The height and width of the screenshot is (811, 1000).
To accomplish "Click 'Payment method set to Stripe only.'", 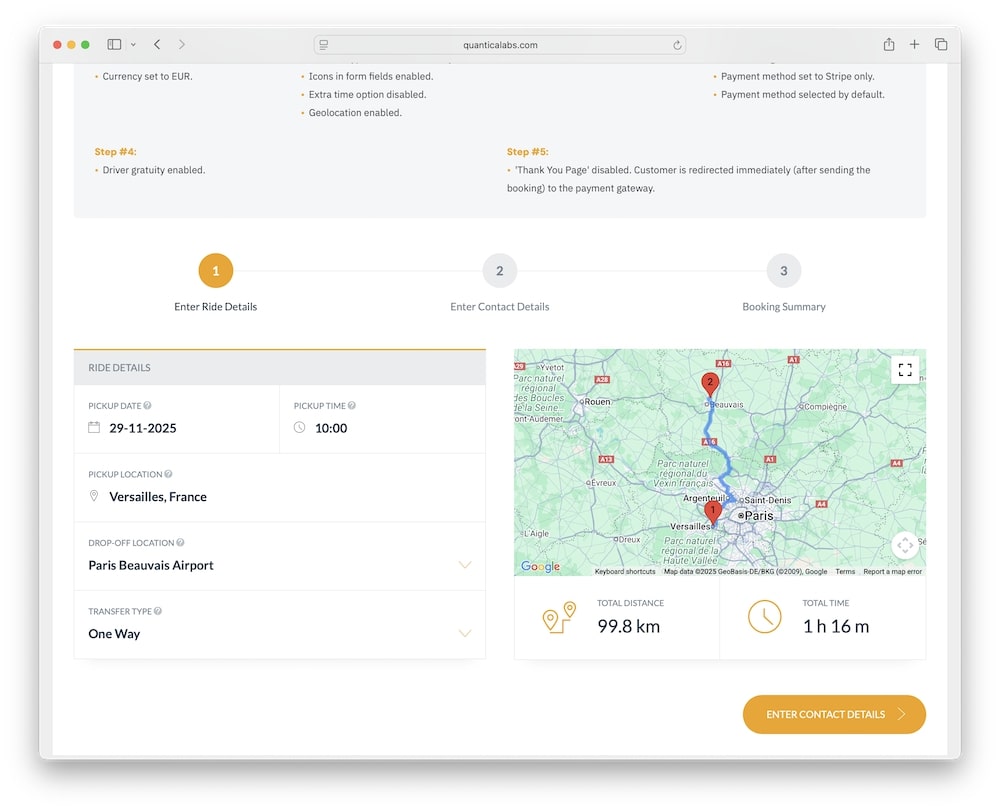I will [798, 77].
